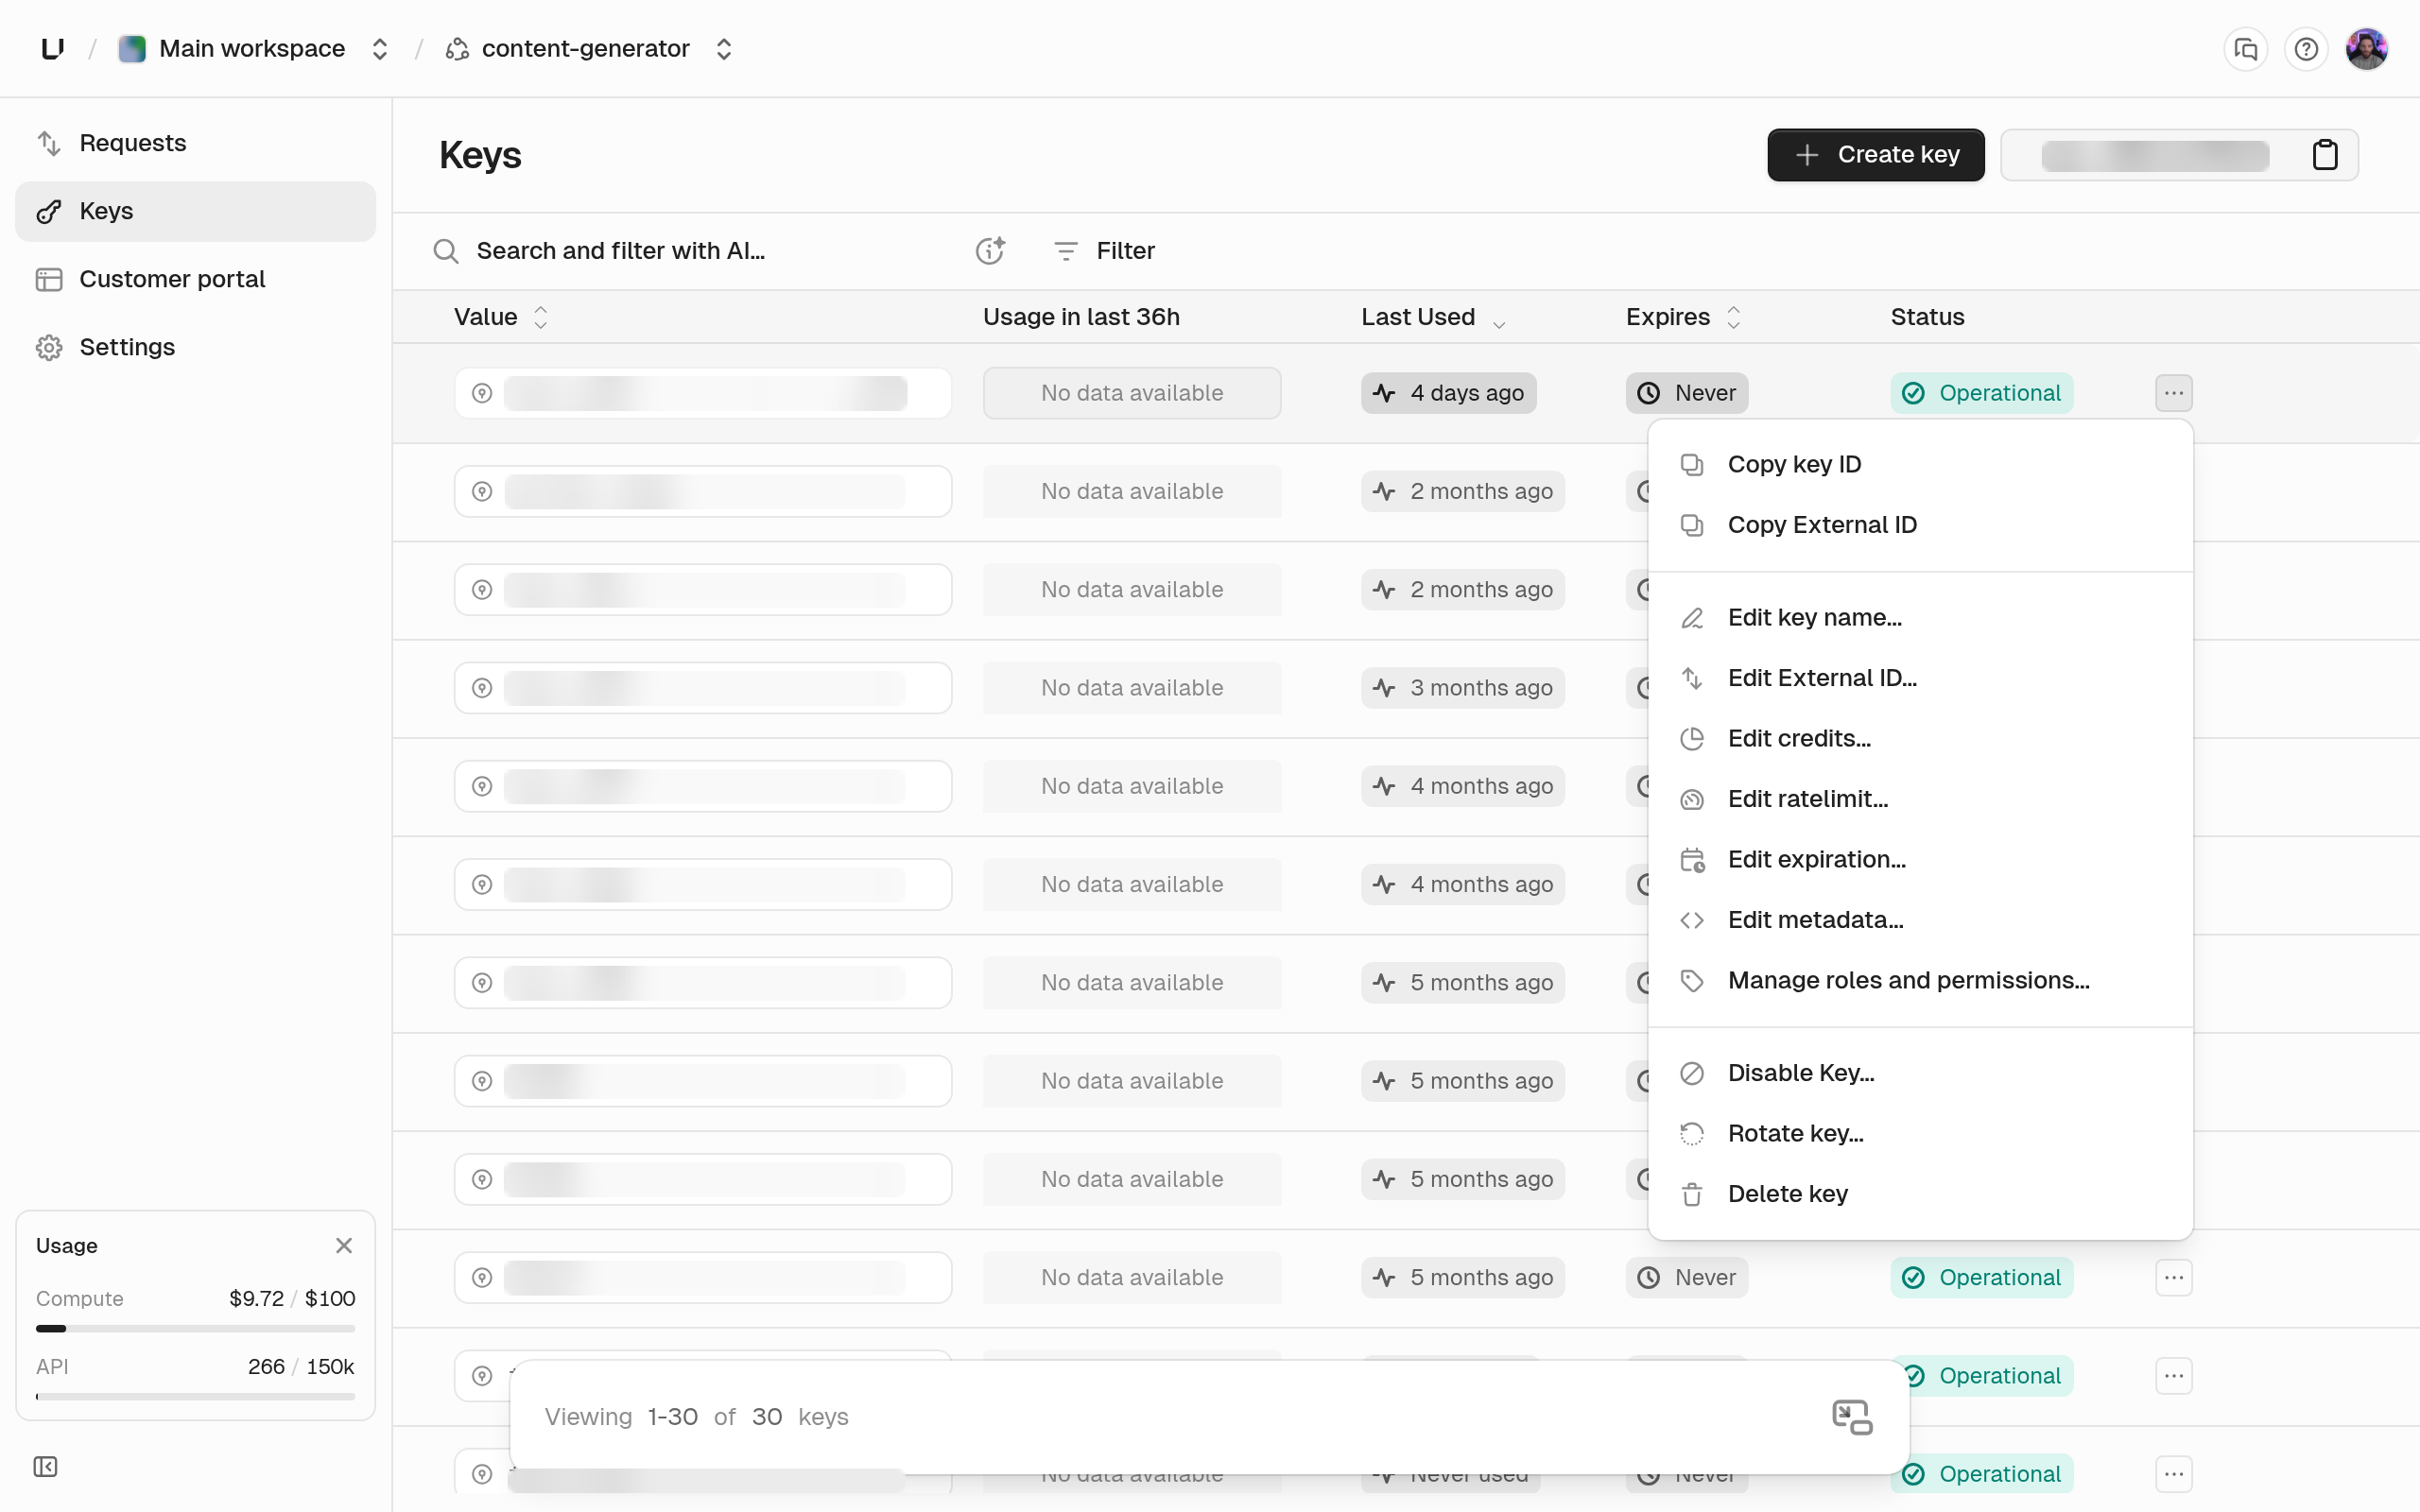Viewport: 2420px width, 1512px height.
Task: Click the calendar icon beside Edit expiration
Action: pos(1692,859)
